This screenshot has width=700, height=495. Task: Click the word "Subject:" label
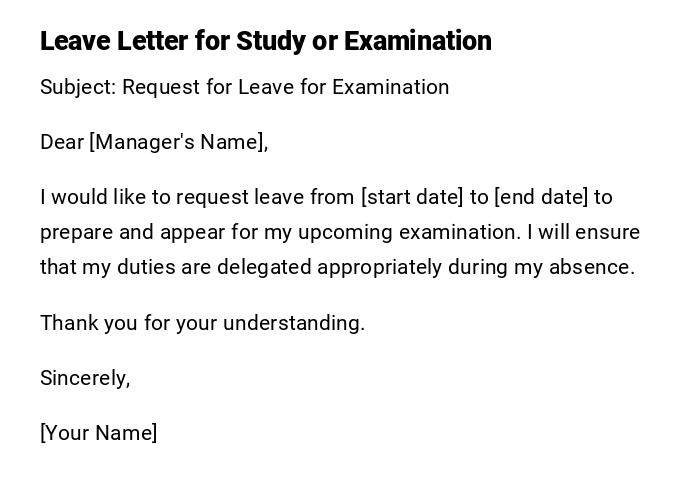pyautogui.click(x=78, y=87)
